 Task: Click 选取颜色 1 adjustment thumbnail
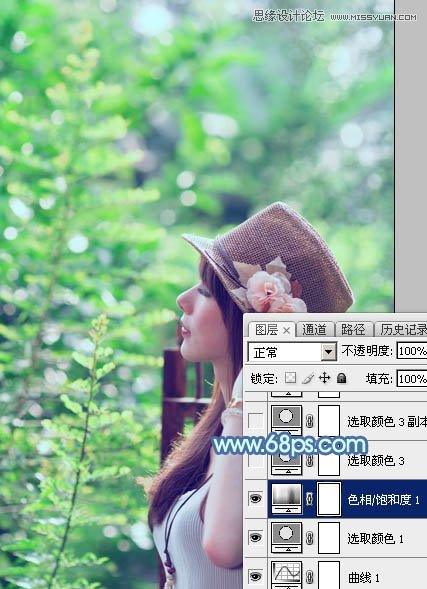[x=287, y=538]
